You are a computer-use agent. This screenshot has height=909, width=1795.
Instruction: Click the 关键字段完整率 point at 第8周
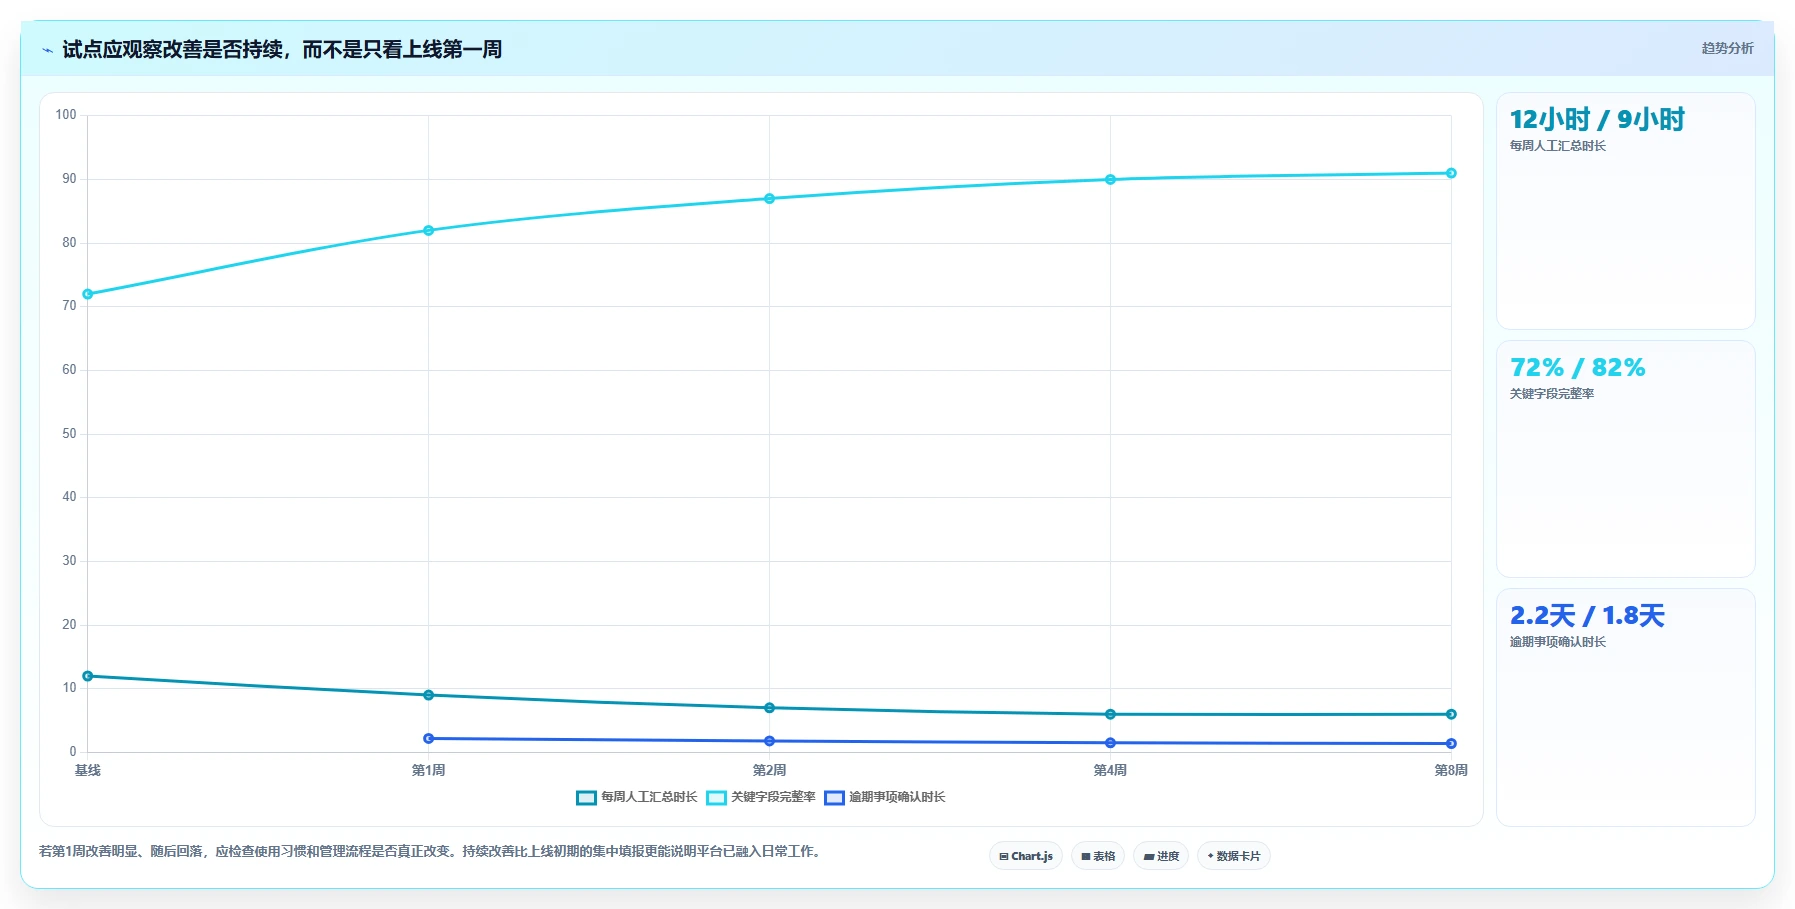pyautogui.click(x=1451, y=173)
